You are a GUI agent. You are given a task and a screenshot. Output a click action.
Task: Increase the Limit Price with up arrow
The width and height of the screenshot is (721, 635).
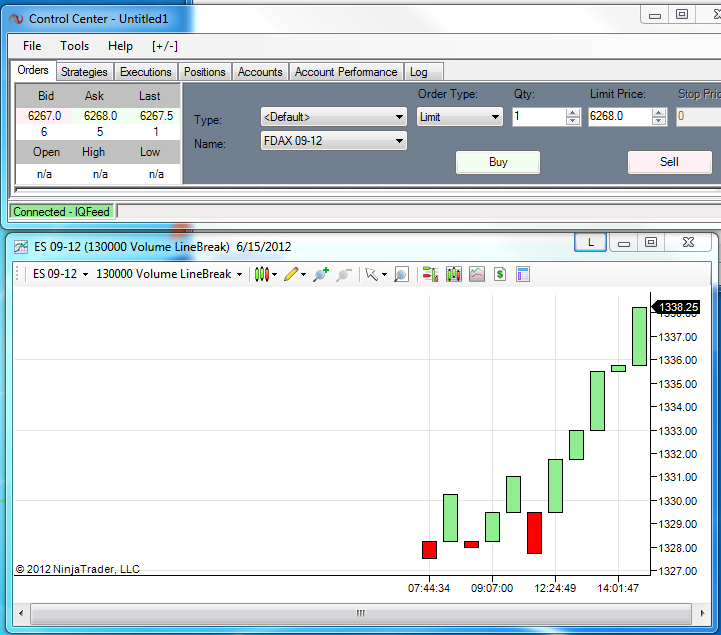(659, 113)
